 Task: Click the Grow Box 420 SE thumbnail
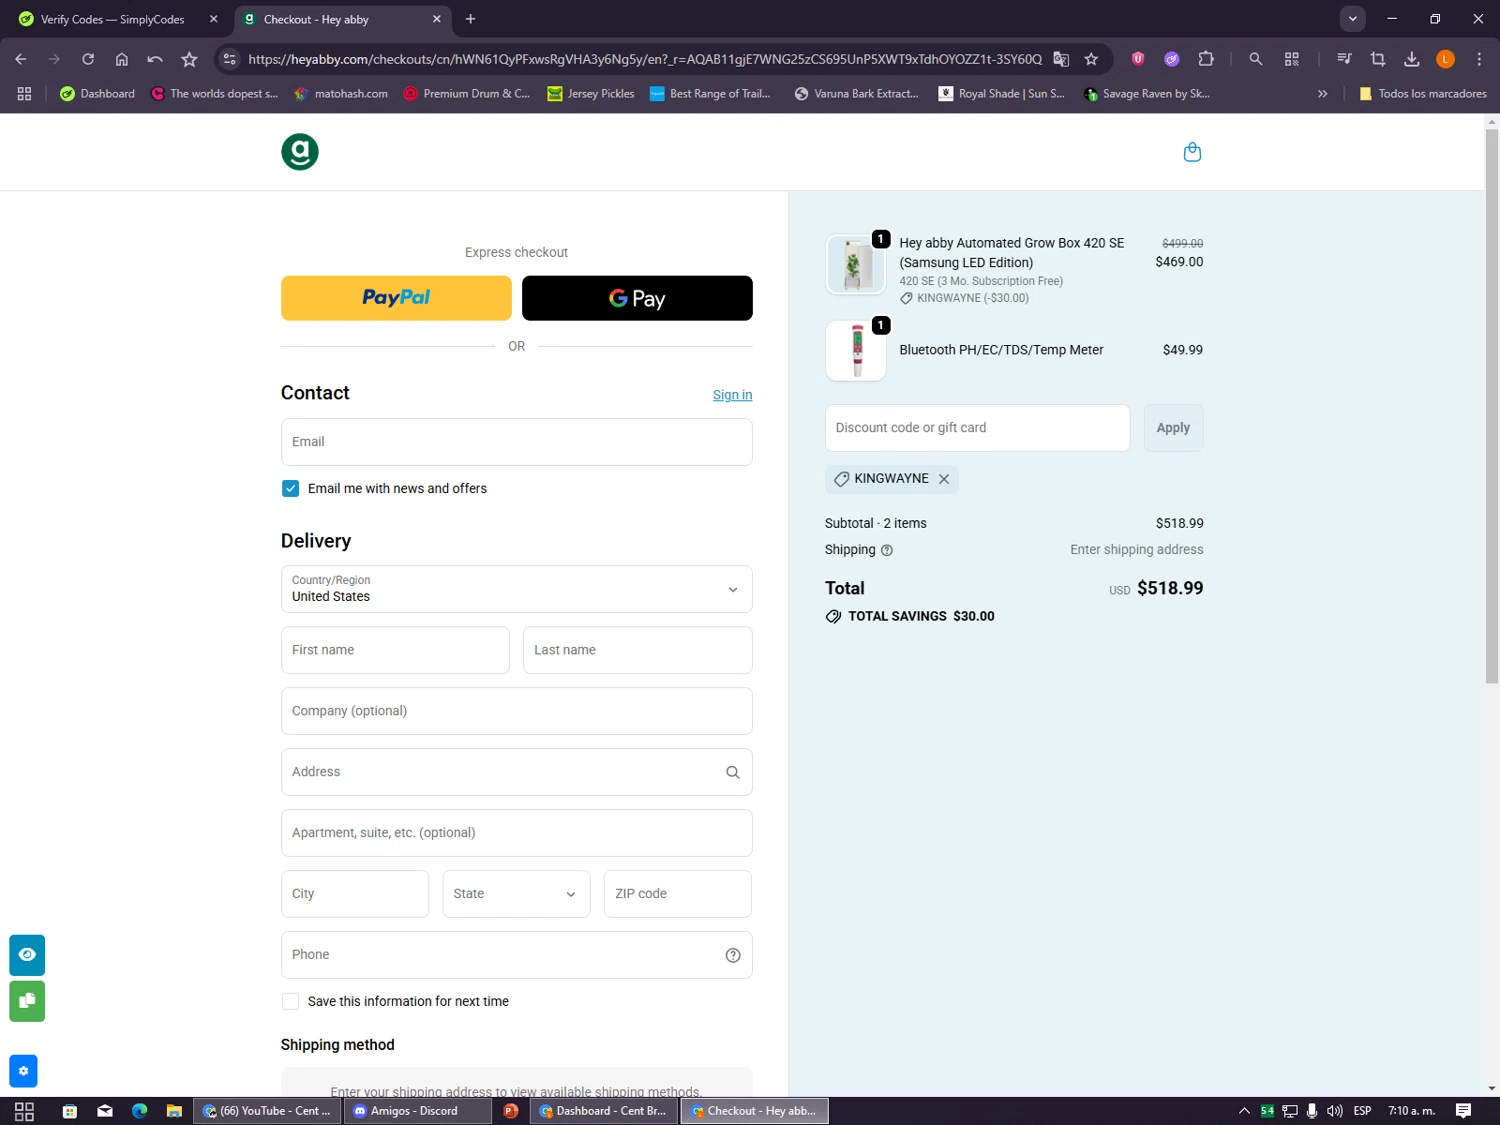click(855, 265)
